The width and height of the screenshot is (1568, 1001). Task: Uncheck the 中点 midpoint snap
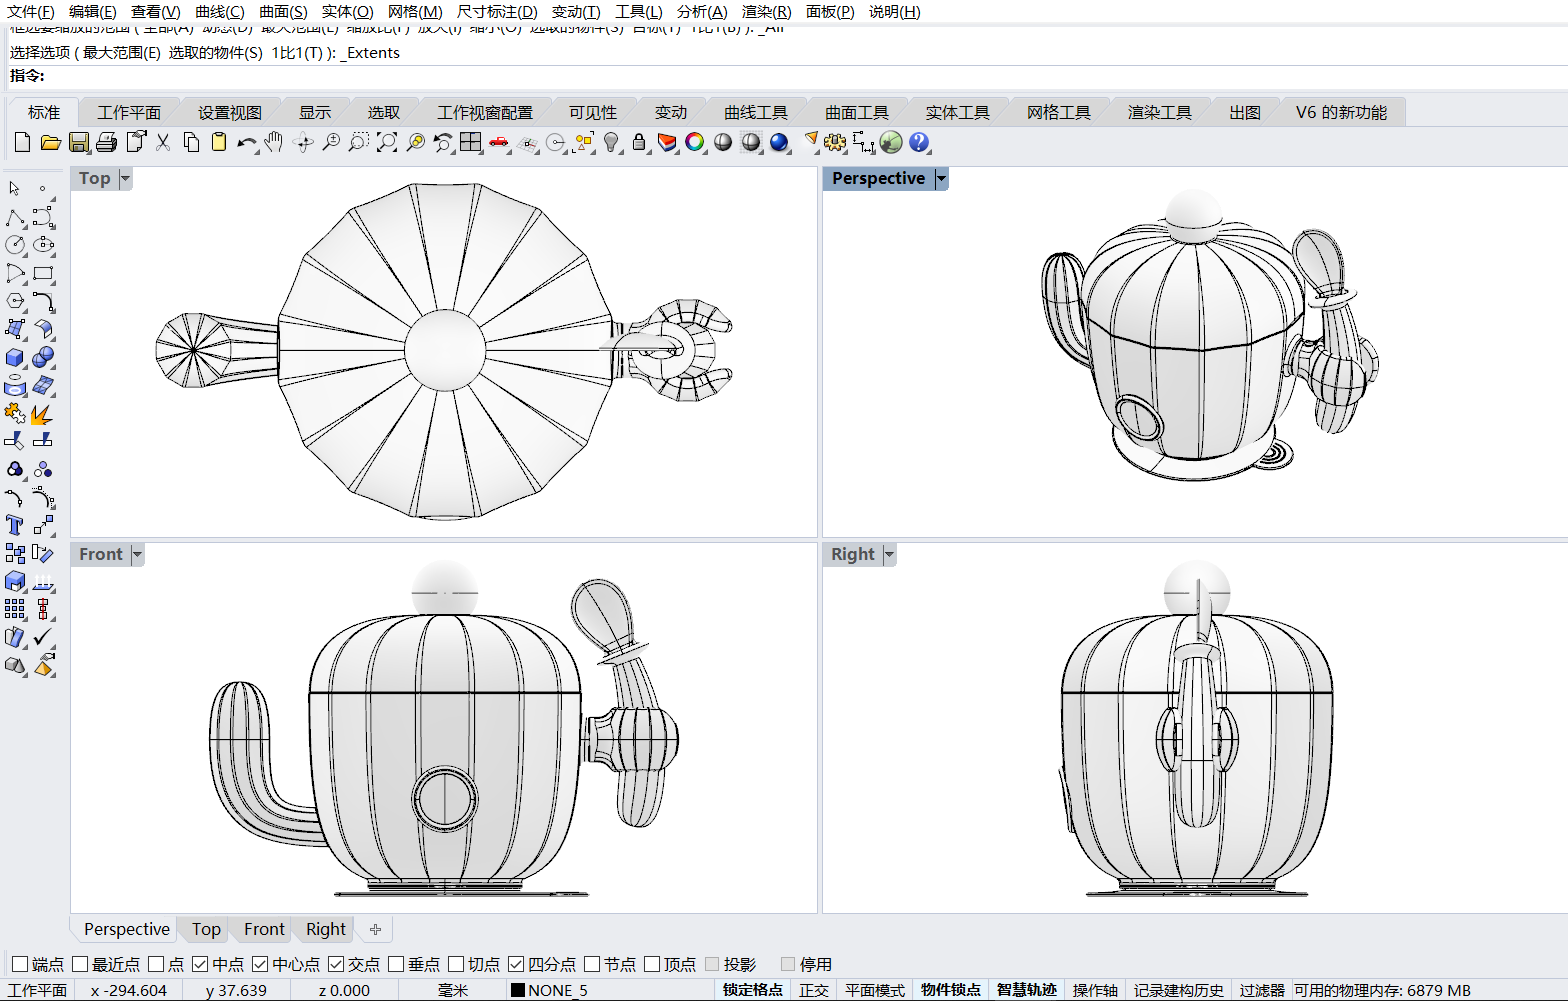click(x=200, y=964)
